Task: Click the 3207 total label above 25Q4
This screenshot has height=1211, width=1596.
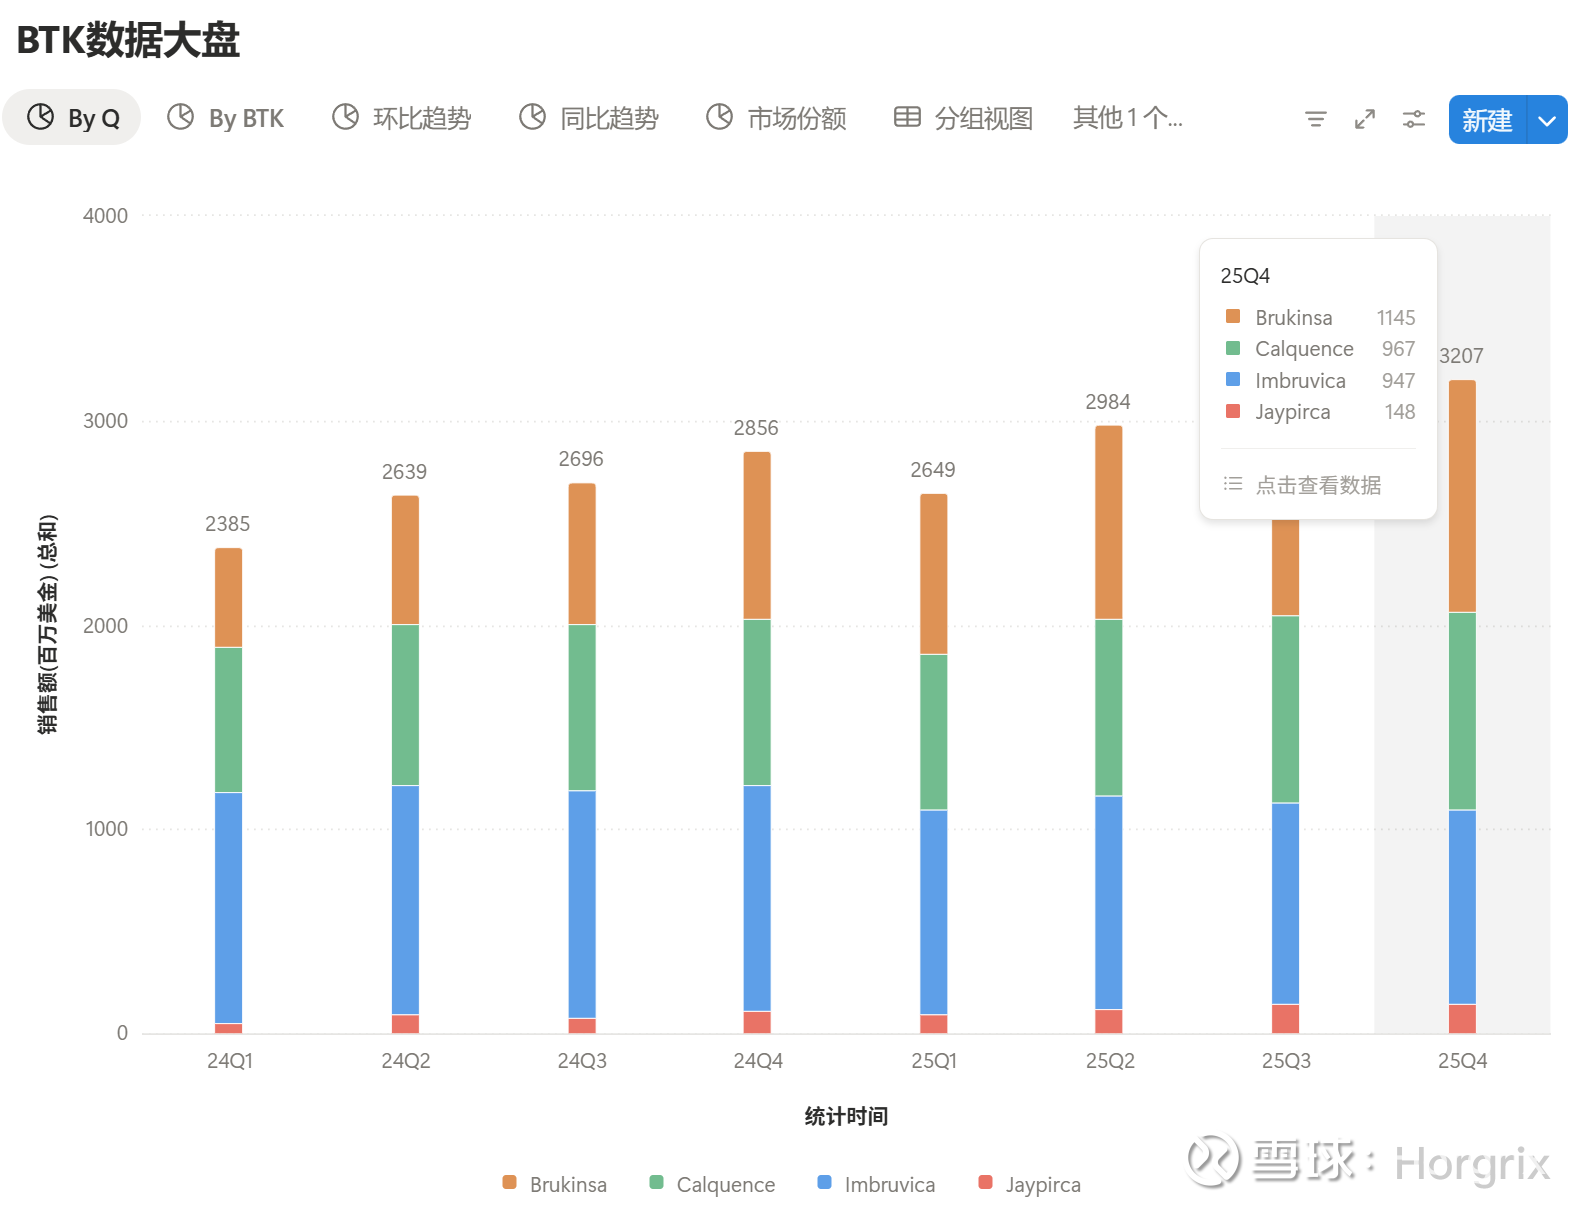Action: tap(1461, 356)
